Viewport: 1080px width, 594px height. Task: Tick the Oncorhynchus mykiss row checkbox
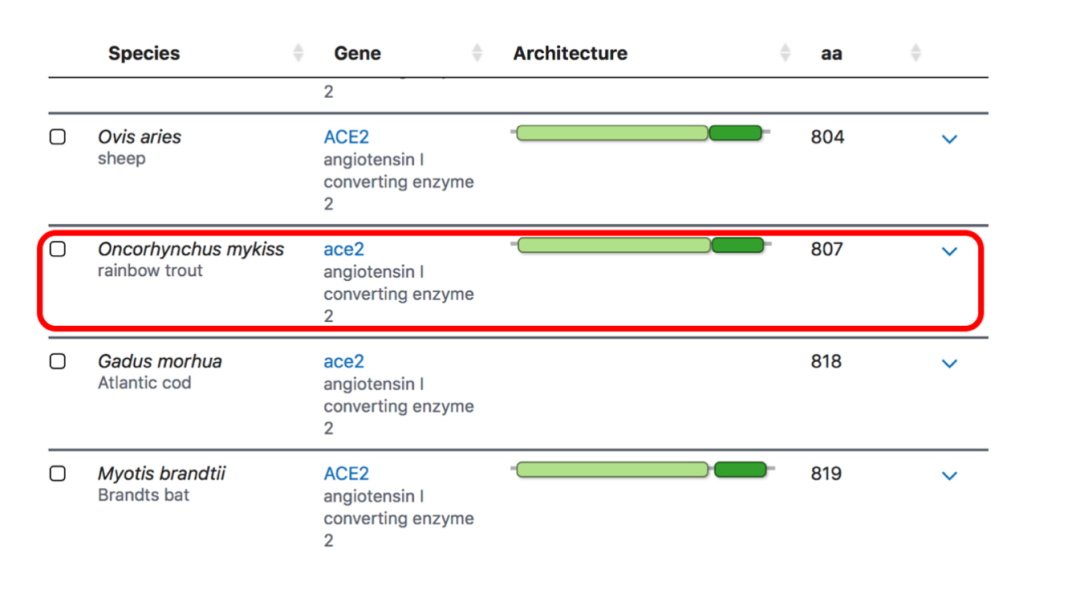[58, 249]
